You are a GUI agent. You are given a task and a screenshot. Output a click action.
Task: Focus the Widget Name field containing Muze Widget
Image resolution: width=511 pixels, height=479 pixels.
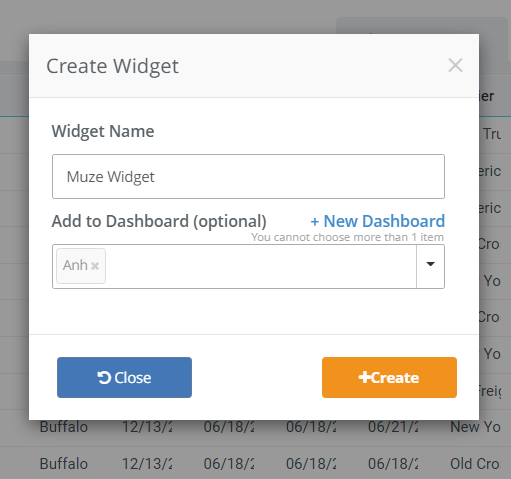(x=248, y=176)
